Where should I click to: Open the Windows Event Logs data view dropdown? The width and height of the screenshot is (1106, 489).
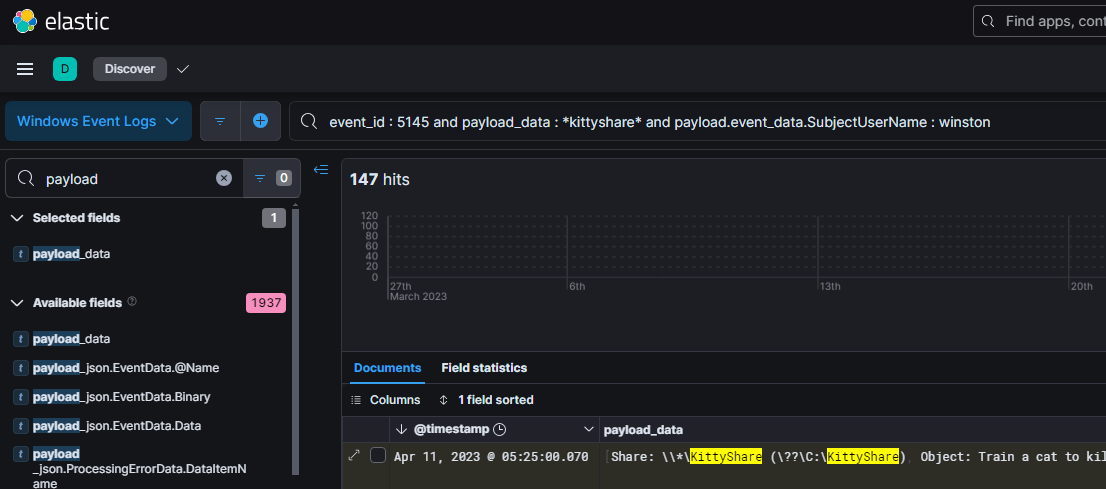coord(98,121)
